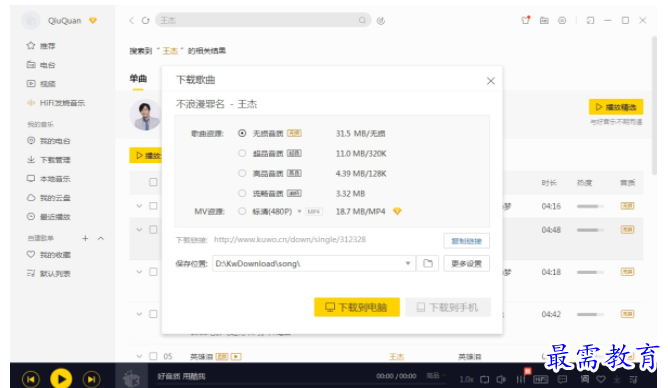Click the 播放精选 button

point(616,107)
